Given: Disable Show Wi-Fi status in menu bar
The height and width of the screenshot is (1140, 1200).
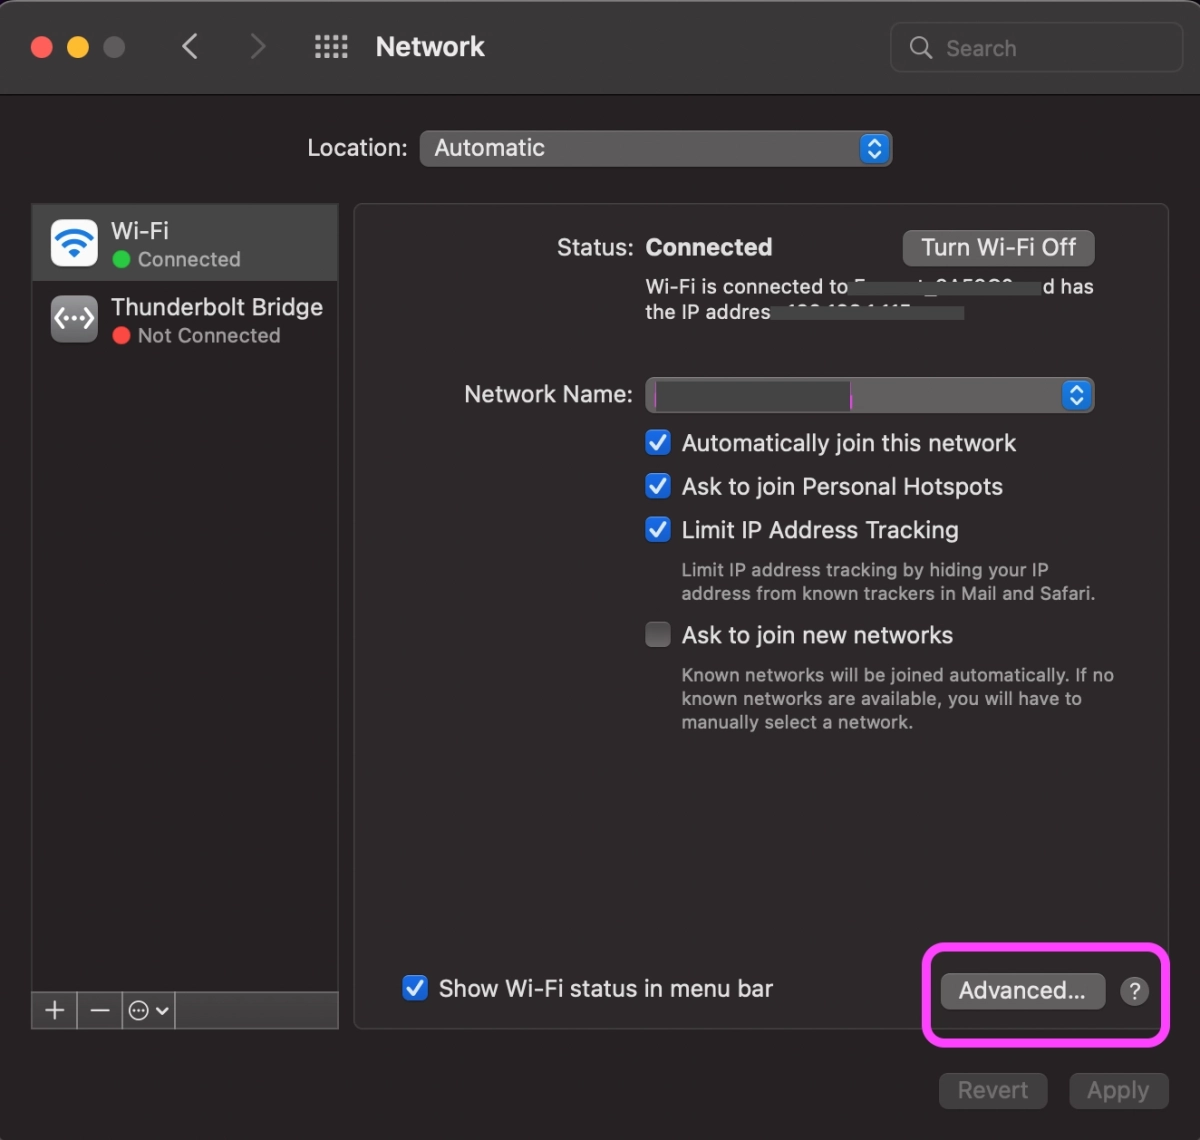Looking at the screenshot, I should 415,988.
